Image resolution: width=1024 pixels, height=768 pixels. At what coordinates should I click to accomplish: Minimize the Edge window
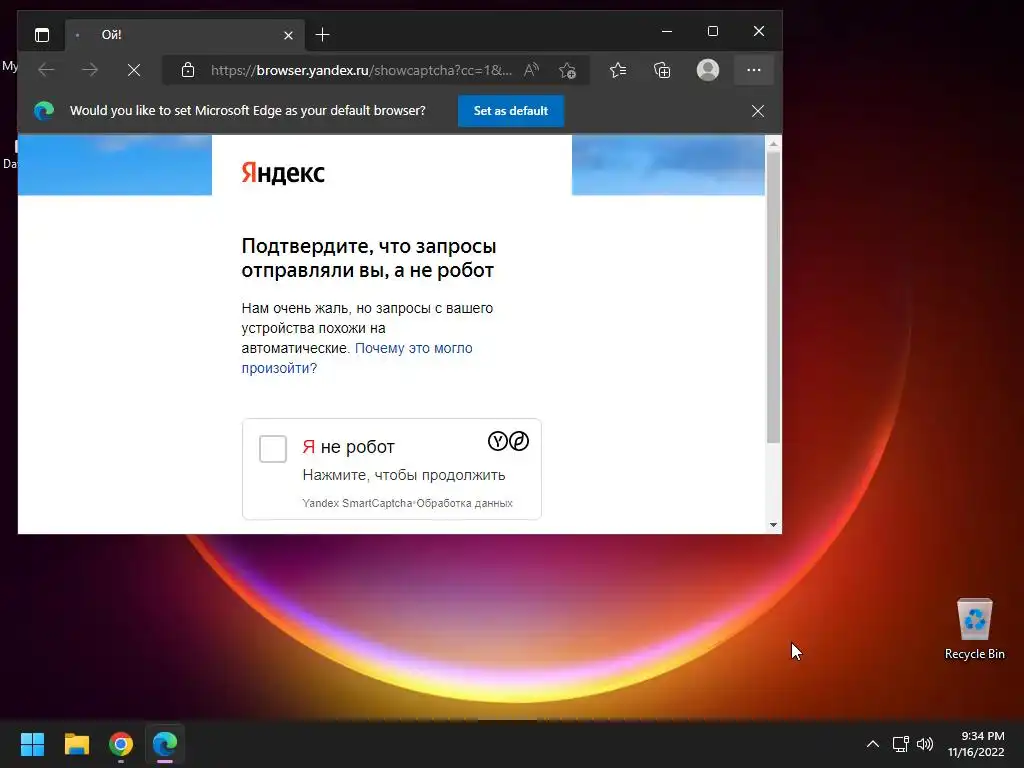click(667, 31)
